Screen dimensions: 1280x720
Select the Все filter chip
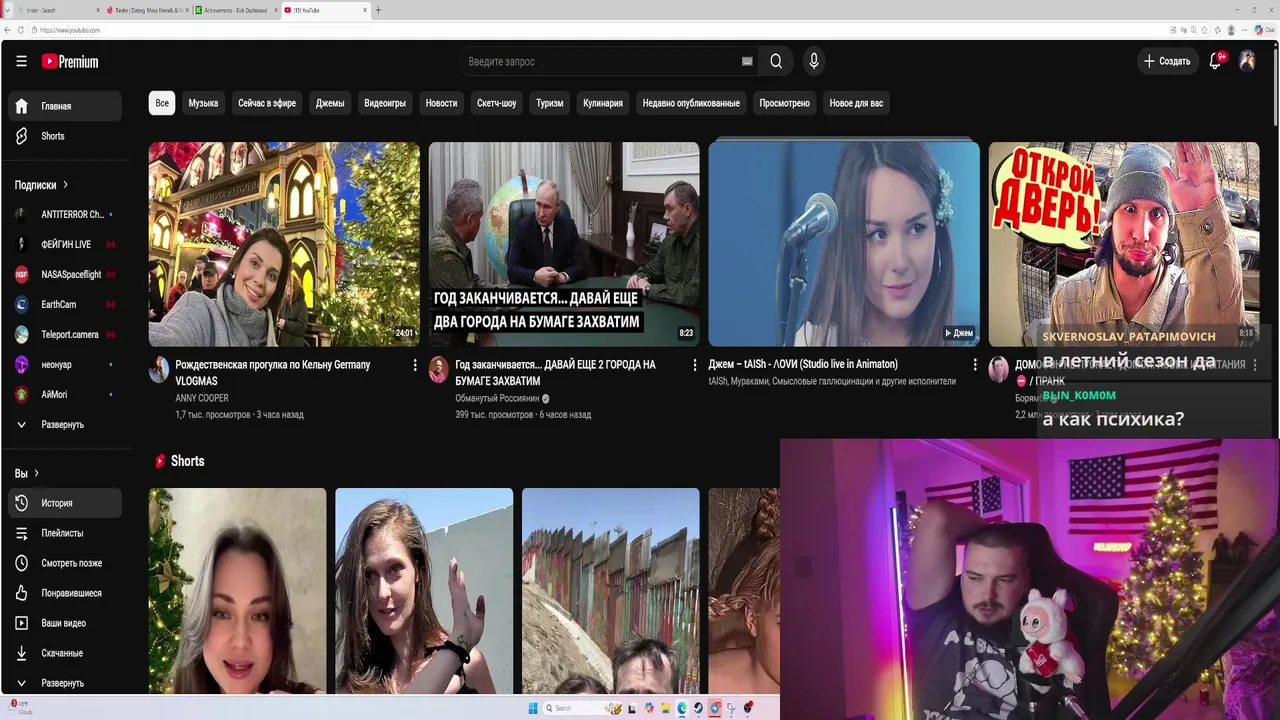point(162,103)
